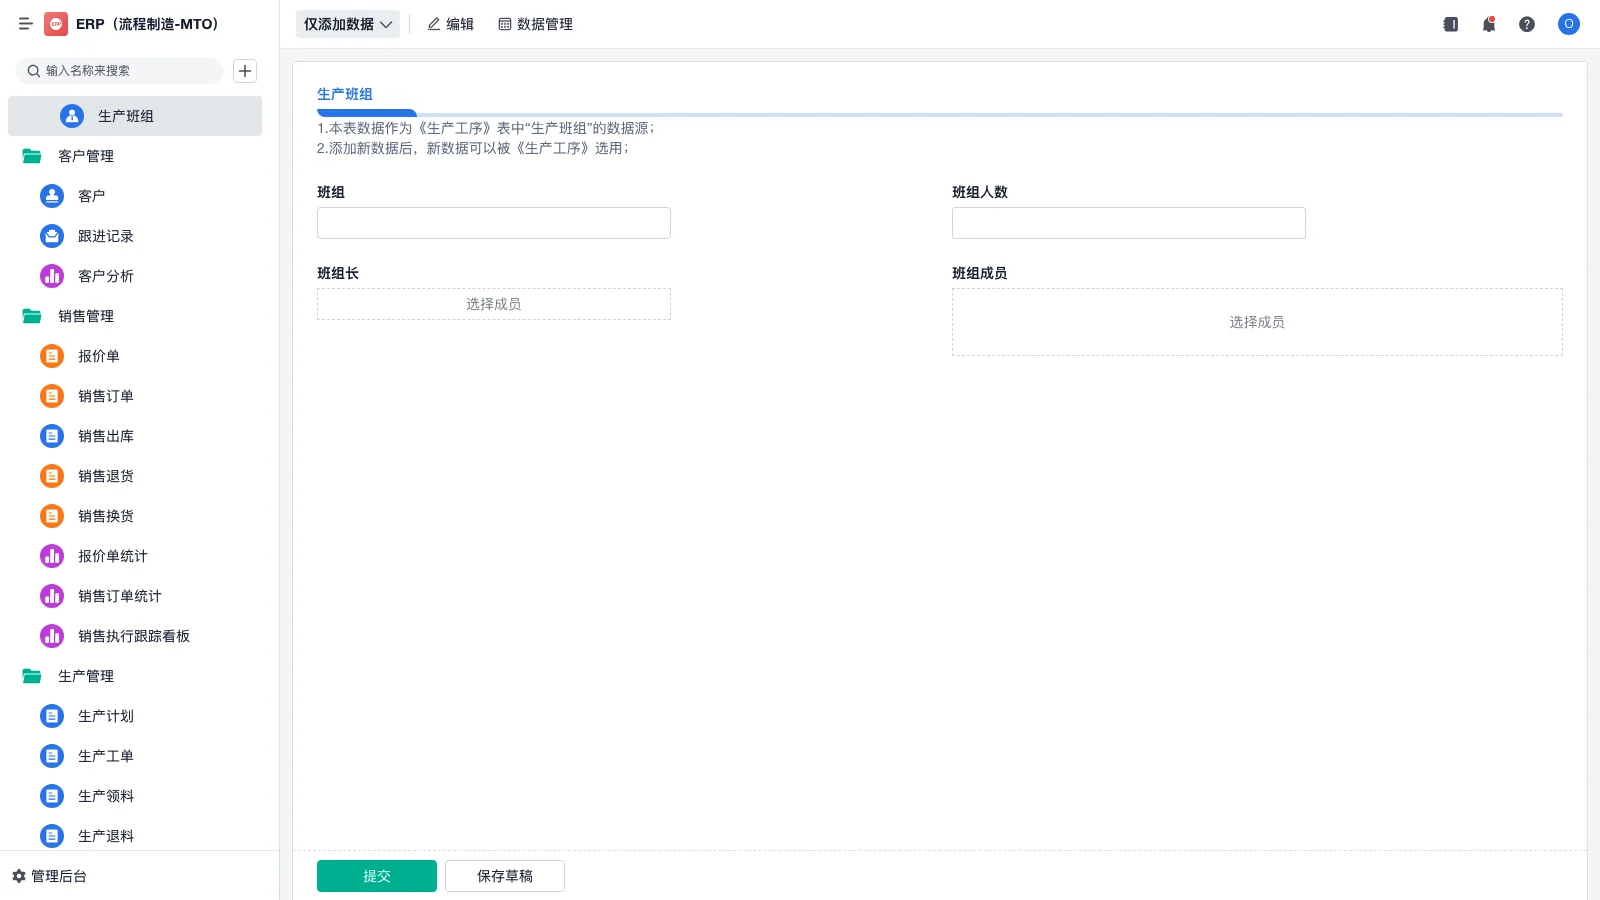The image size is (1600, 900).
Task: Focus the 班组人数 input field
Action: tap(1129, 223)
